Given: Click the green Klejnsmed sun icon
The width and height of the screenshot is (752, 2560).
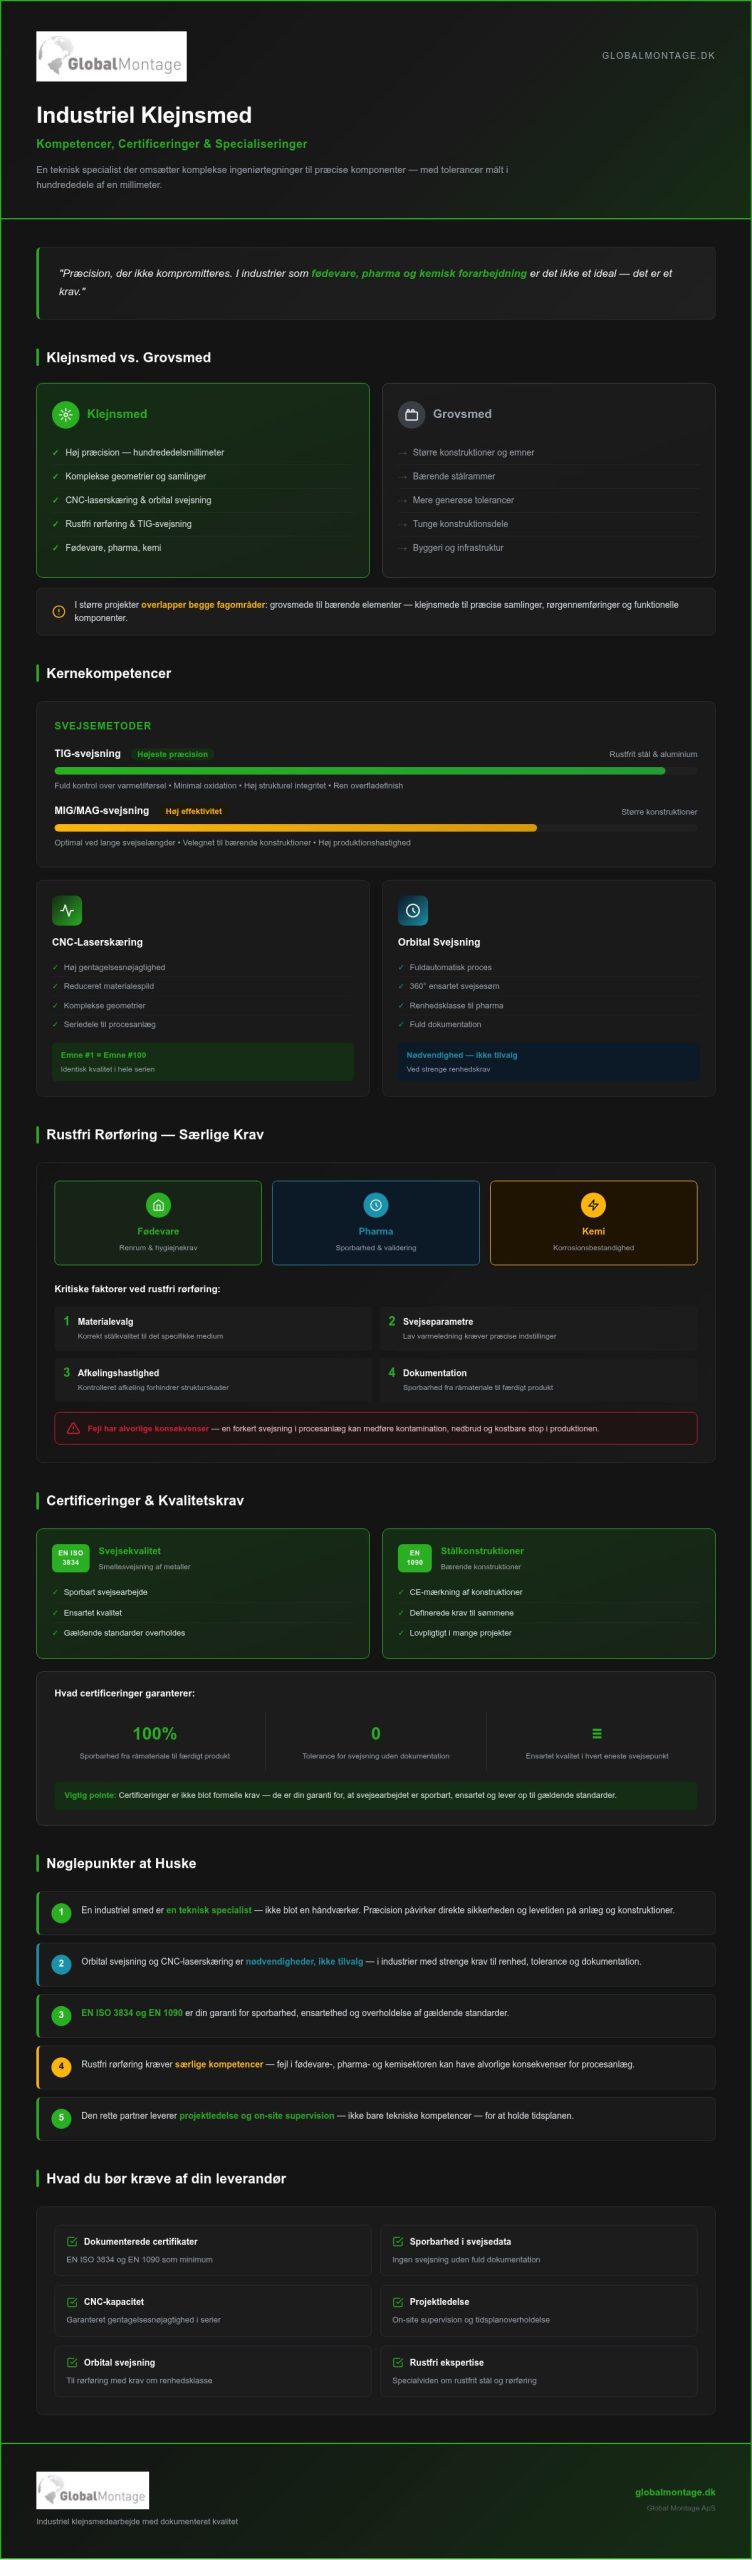Looking at the screenshot, I should pos(65,414).
